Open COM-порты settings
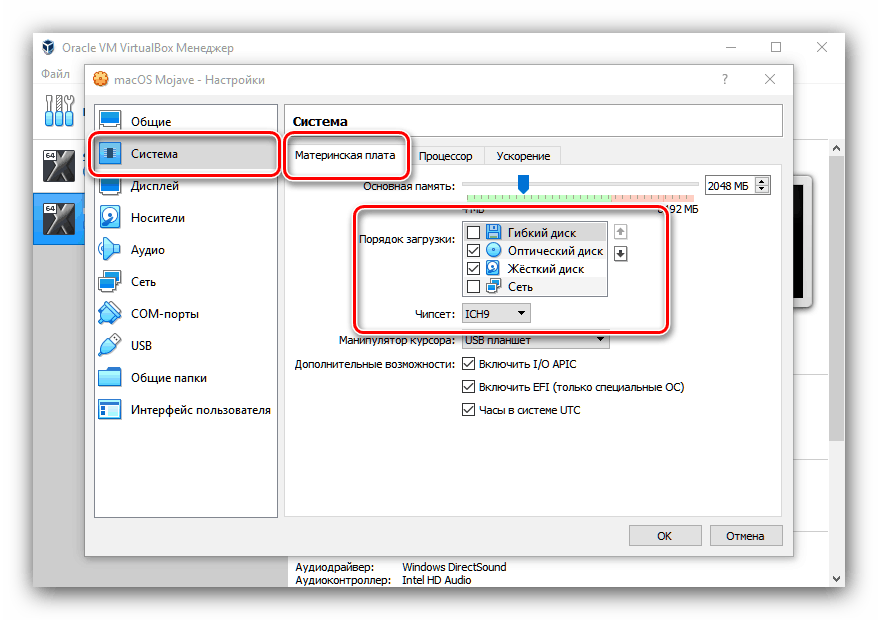This screenshot has height=620, width=878. coord(185,313)
